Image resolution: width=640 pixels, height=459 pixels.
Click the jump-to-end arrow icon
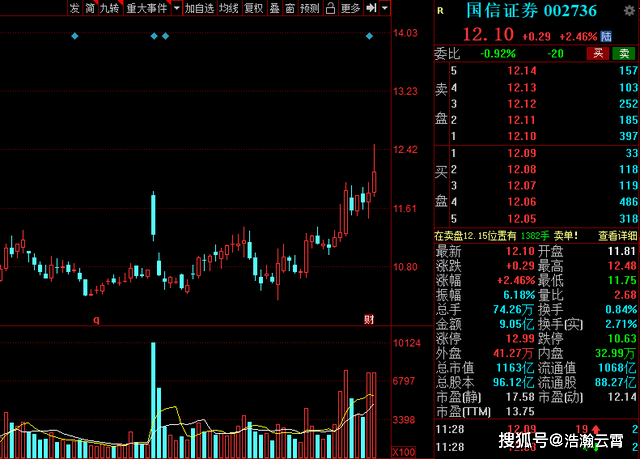click(371, 8)
